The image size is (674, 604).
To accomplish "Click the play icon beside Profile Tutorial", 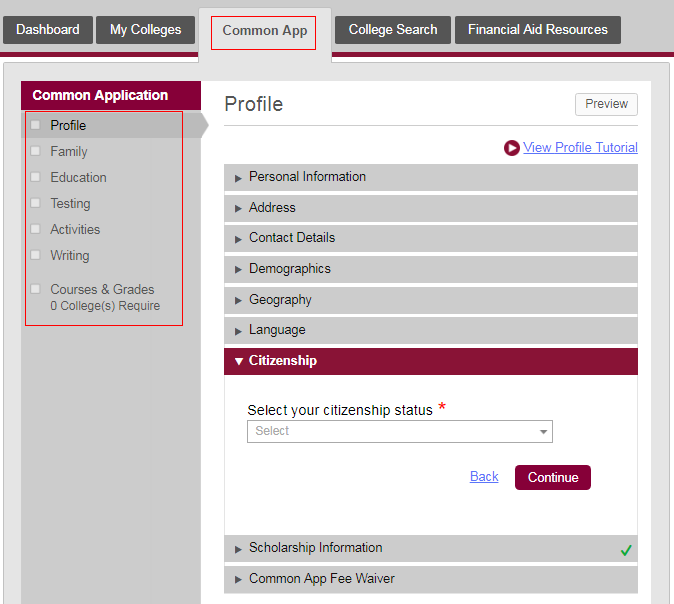I will point(512,148).
